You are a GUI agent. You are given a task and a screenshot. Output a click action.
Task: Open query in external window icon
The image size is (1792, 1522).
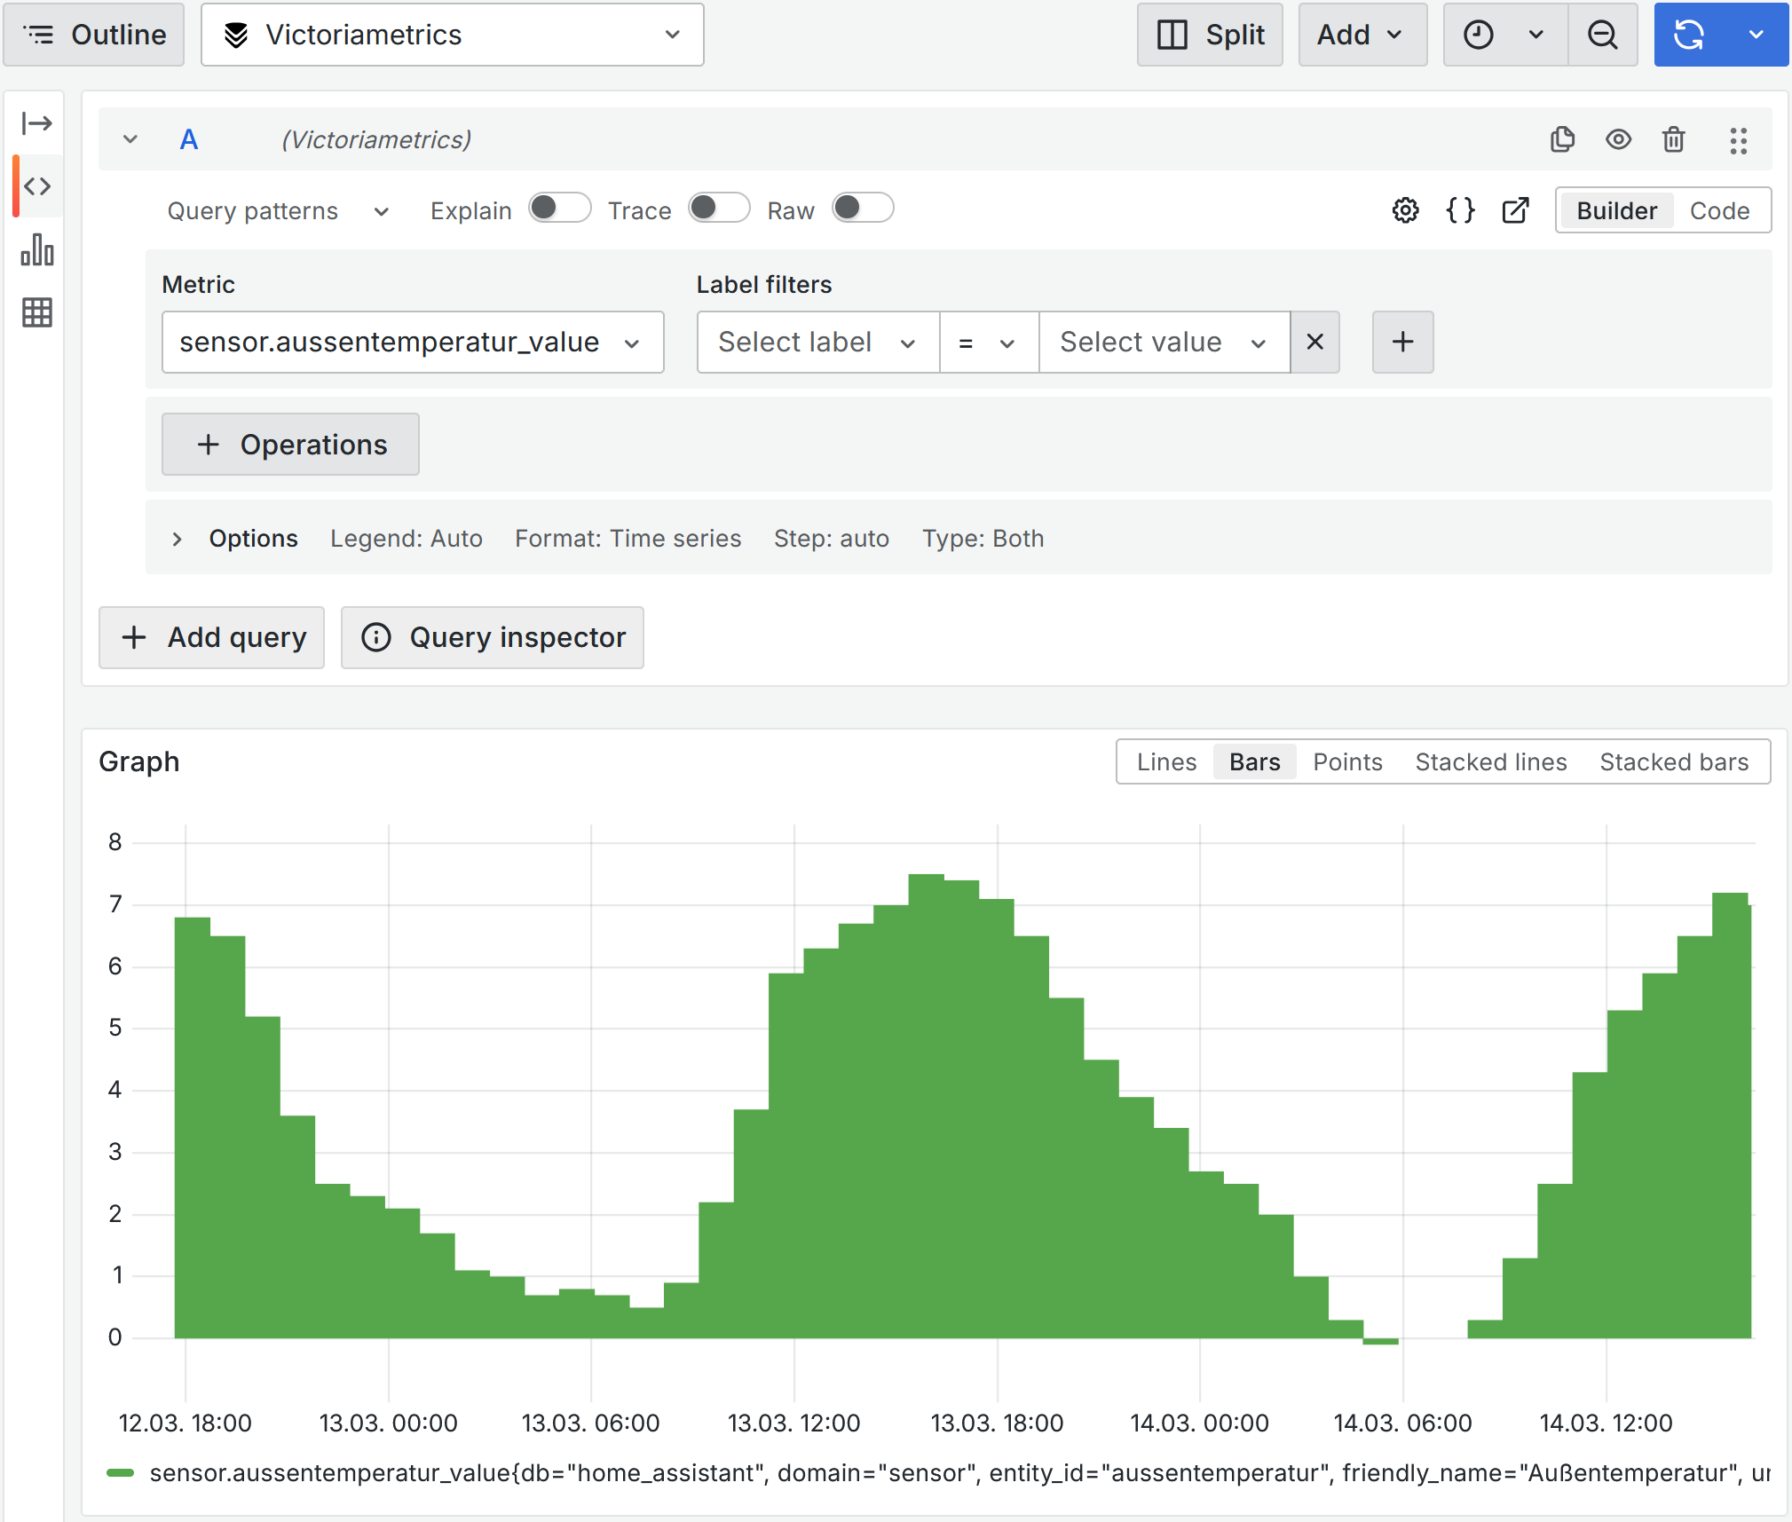tap(1515, 210)
